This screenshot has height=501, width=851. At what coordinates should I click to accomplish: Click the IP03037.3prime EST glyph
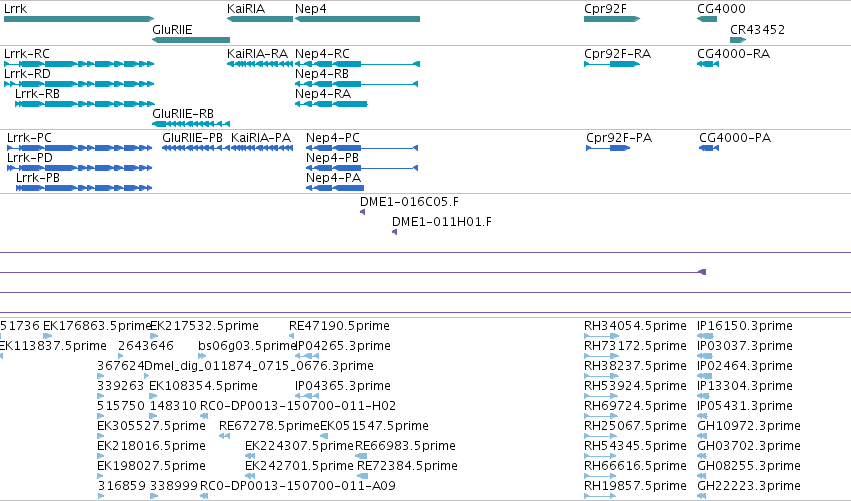coord(704,356)
